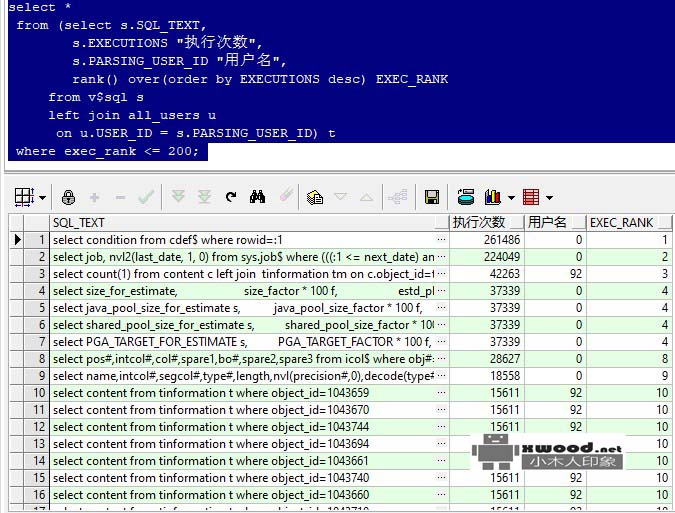The height and width of the screenshot is (513, 675).
Task: Click the floppy disk save icon
Action: pos(432,198)
